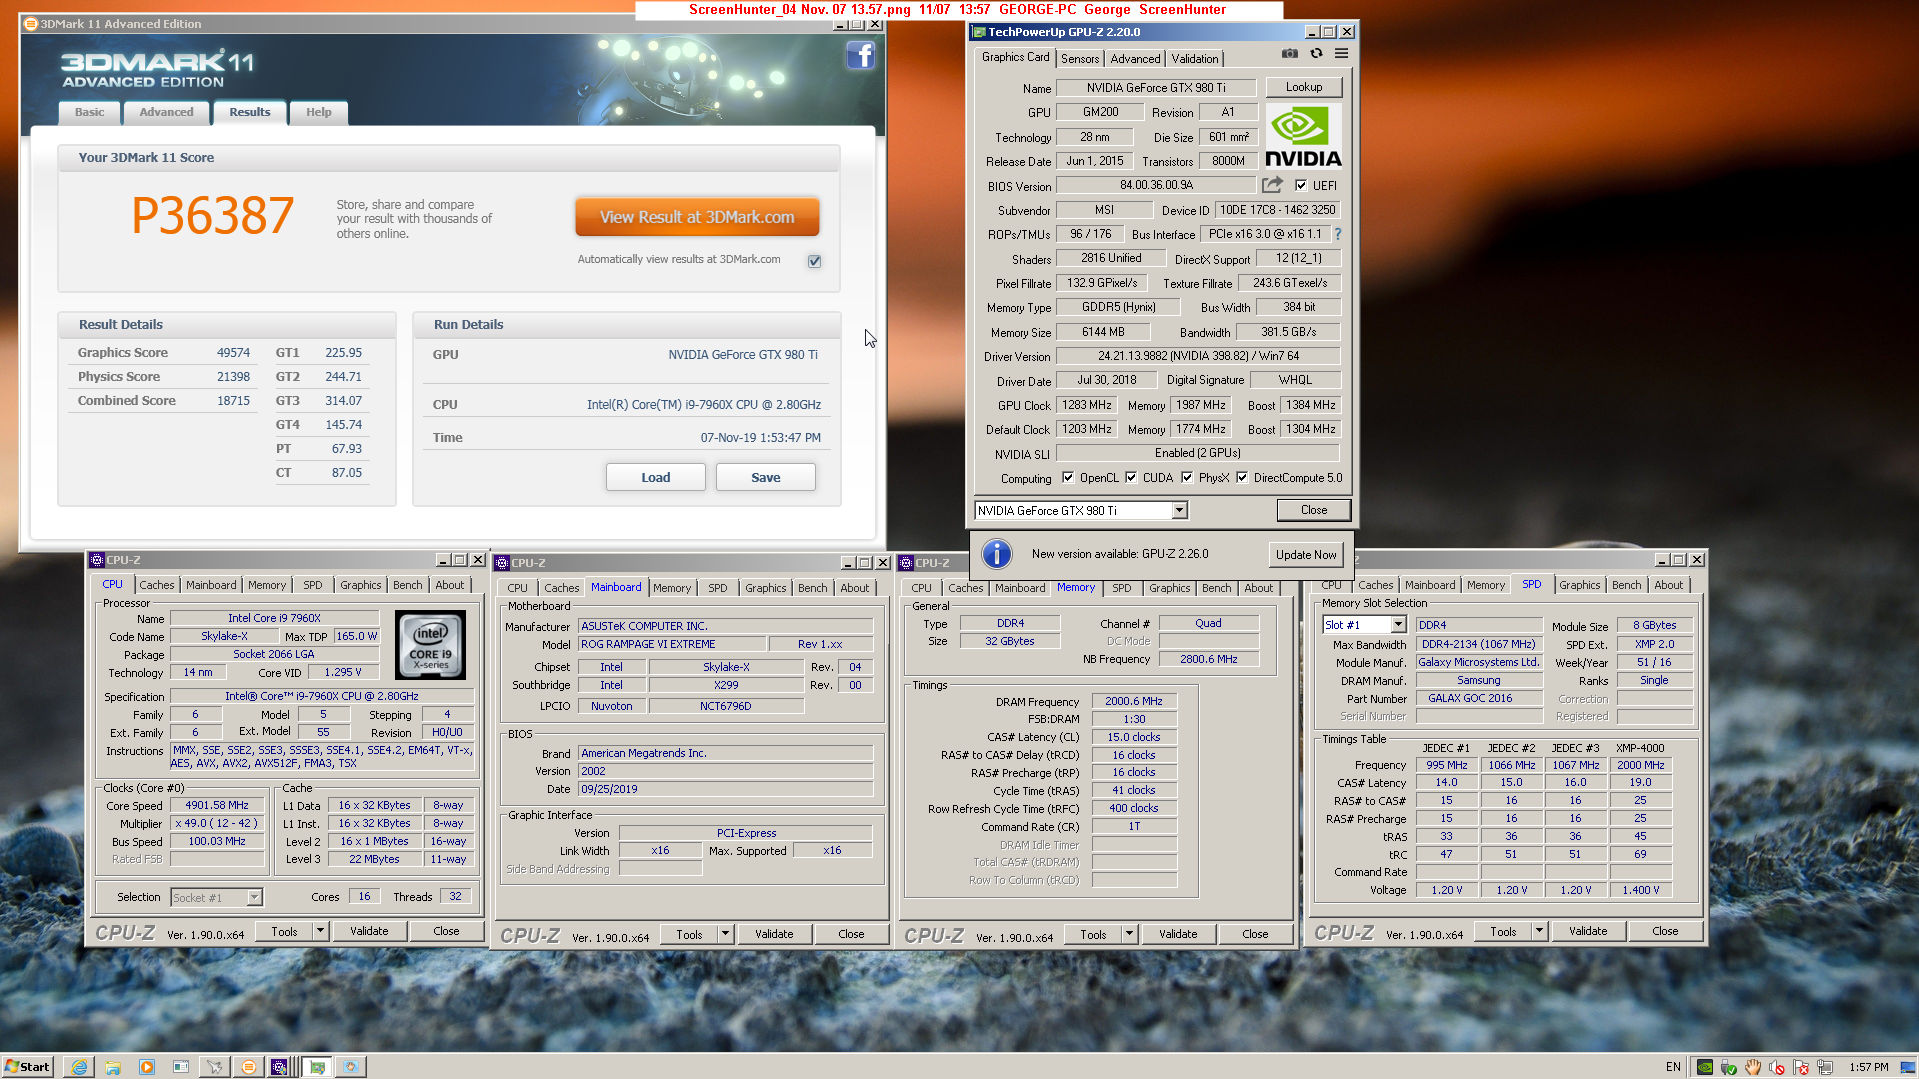The image size is (1919, 1079).
Task: Click the Load button in Run Details
Action: point(656,478)
